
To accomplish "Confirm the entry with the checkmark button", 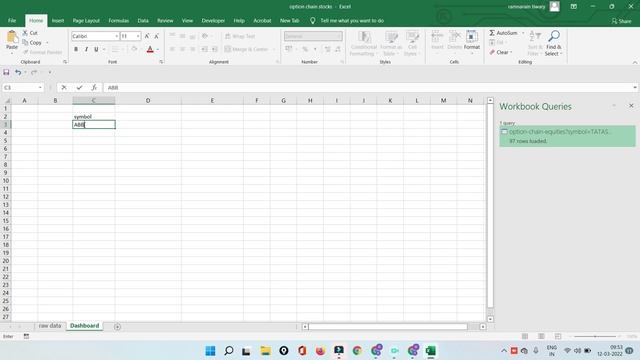I will [x=79, y=87].
